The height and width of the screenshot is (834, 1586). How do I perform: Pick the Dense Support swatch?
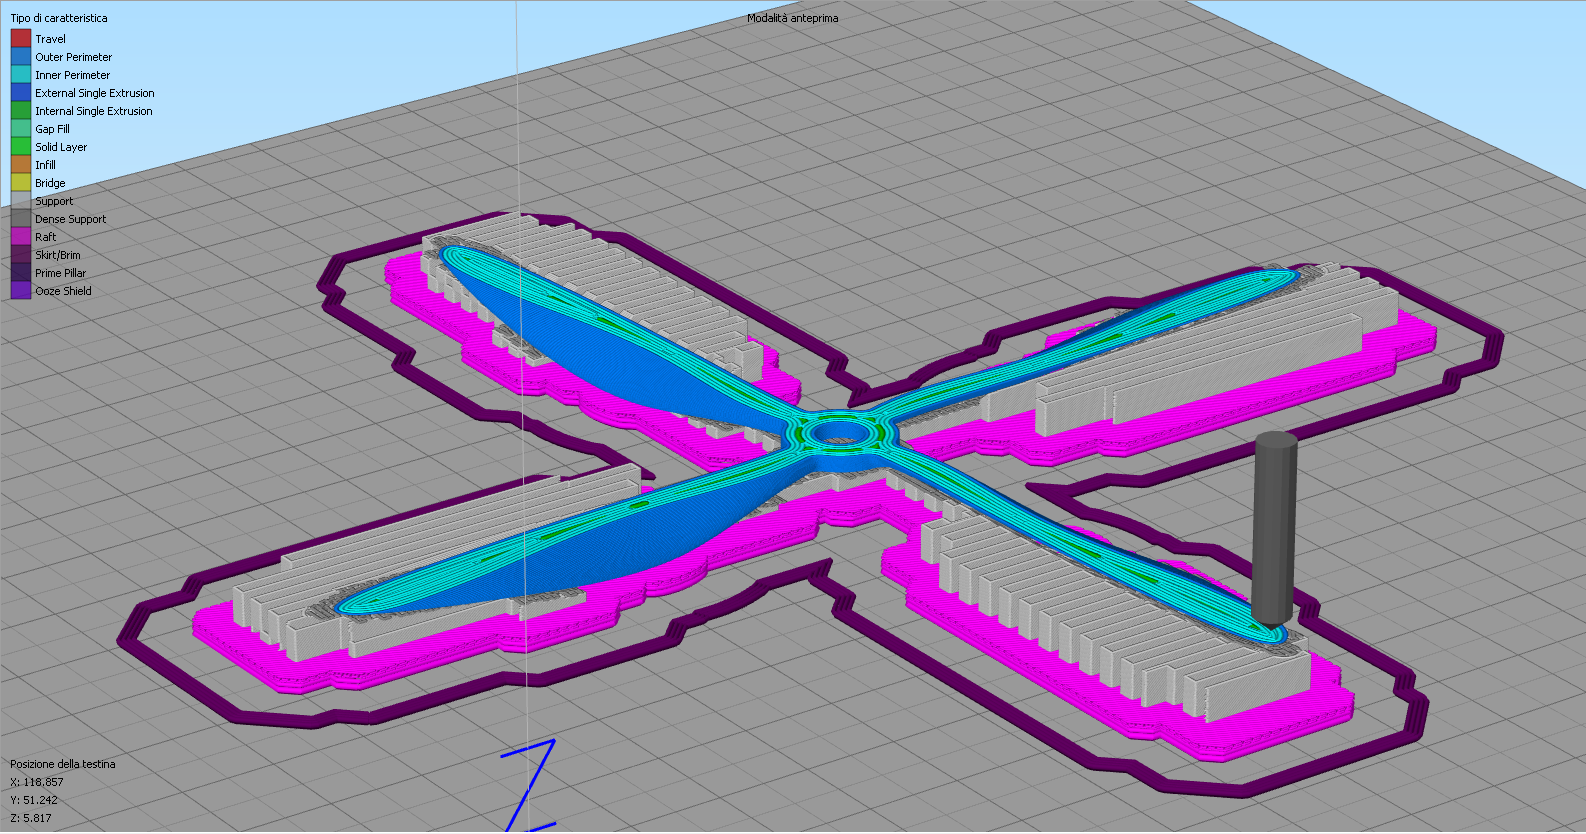point(21,219)
